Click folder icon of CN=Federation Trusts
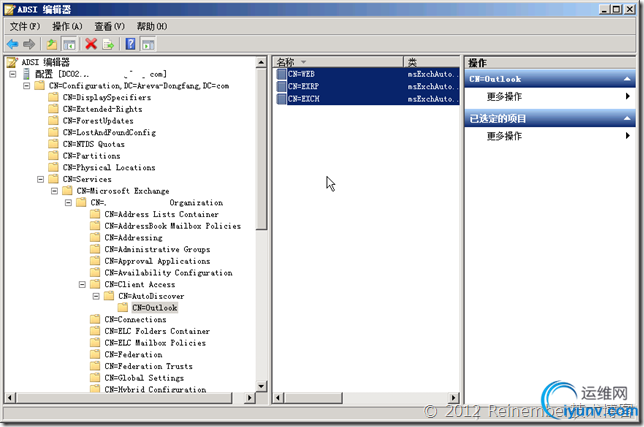Viewport: 644px width, 427px height. pos(95,366)
